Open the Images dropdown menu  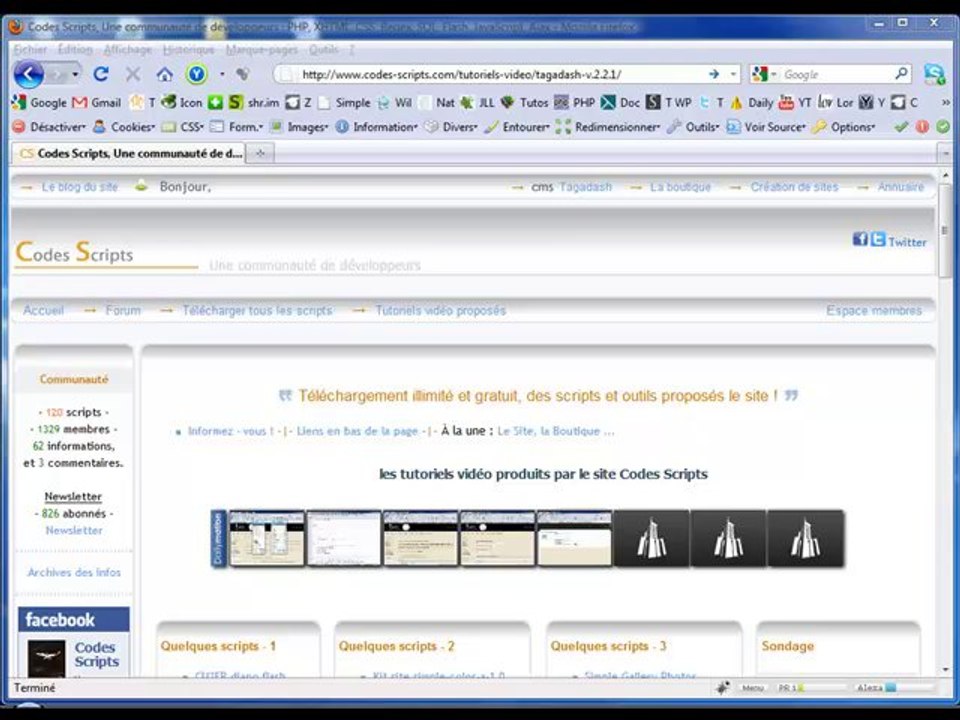click(299, 127)
